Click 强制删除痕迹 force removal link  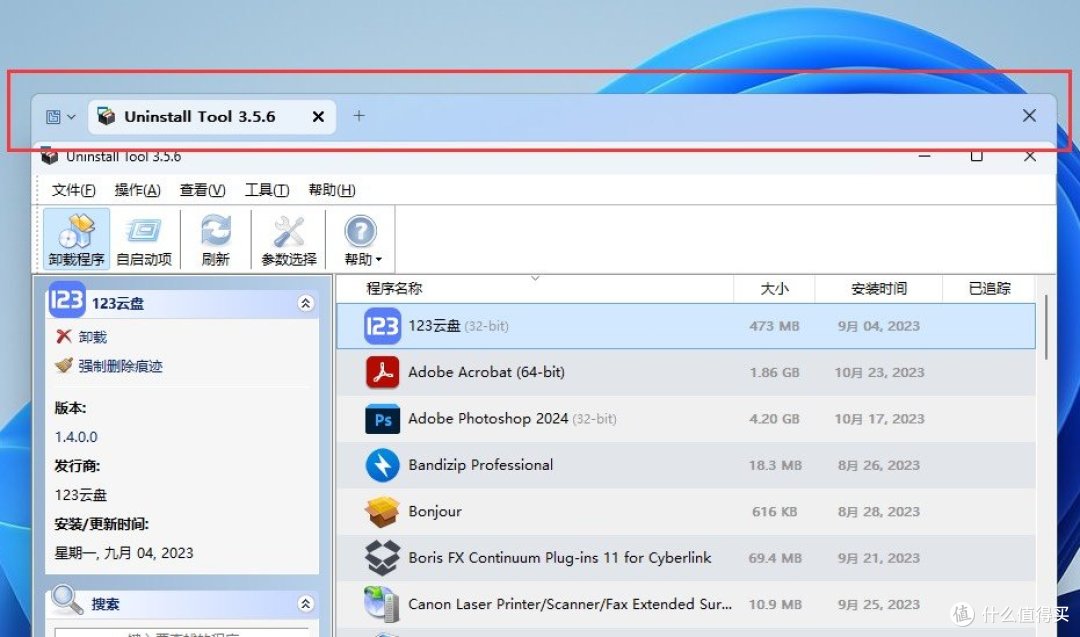[x=121, y=366]
